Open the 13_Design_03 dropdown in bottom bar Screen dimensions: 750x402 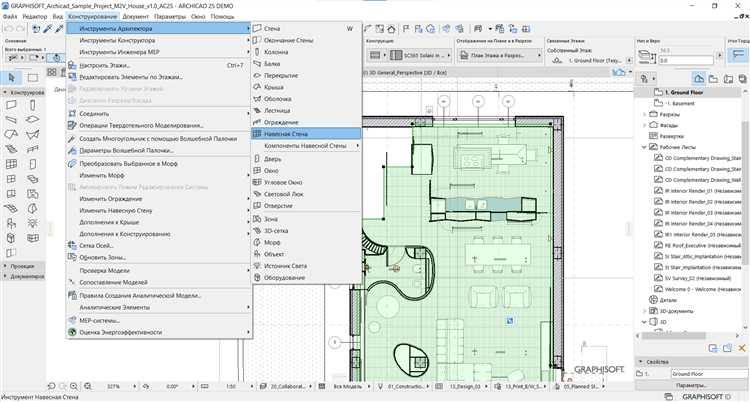(x=486, y=386)
